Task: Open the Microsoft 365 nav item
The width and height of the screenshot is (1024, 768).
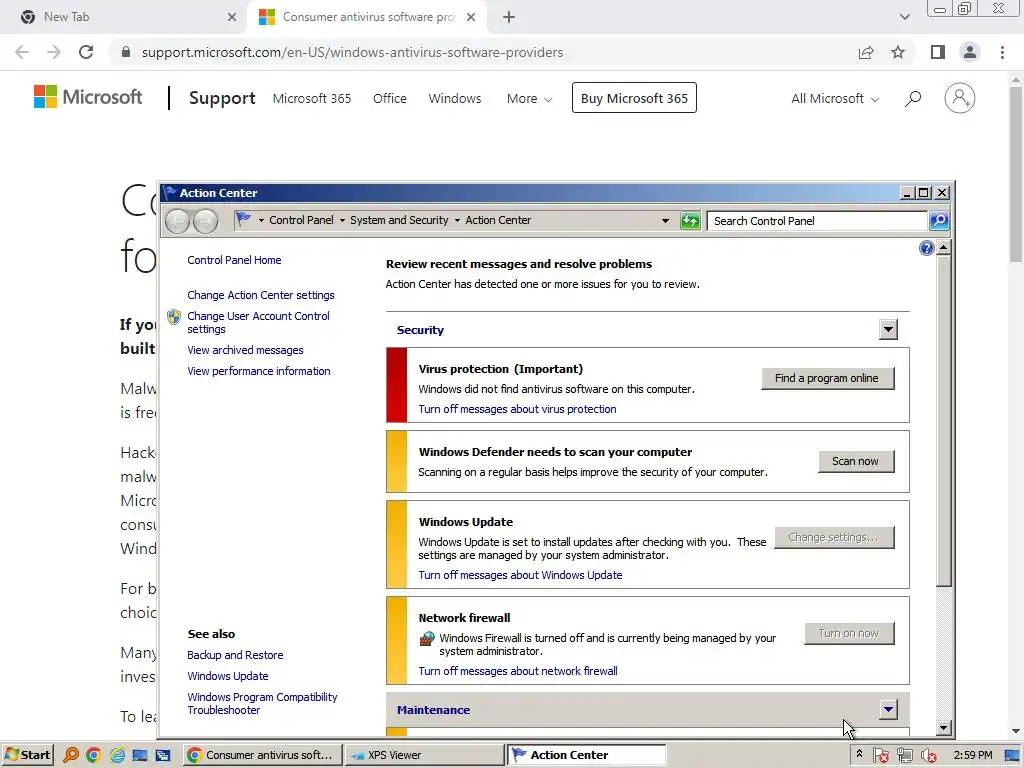Action: (x=312, y=99)
